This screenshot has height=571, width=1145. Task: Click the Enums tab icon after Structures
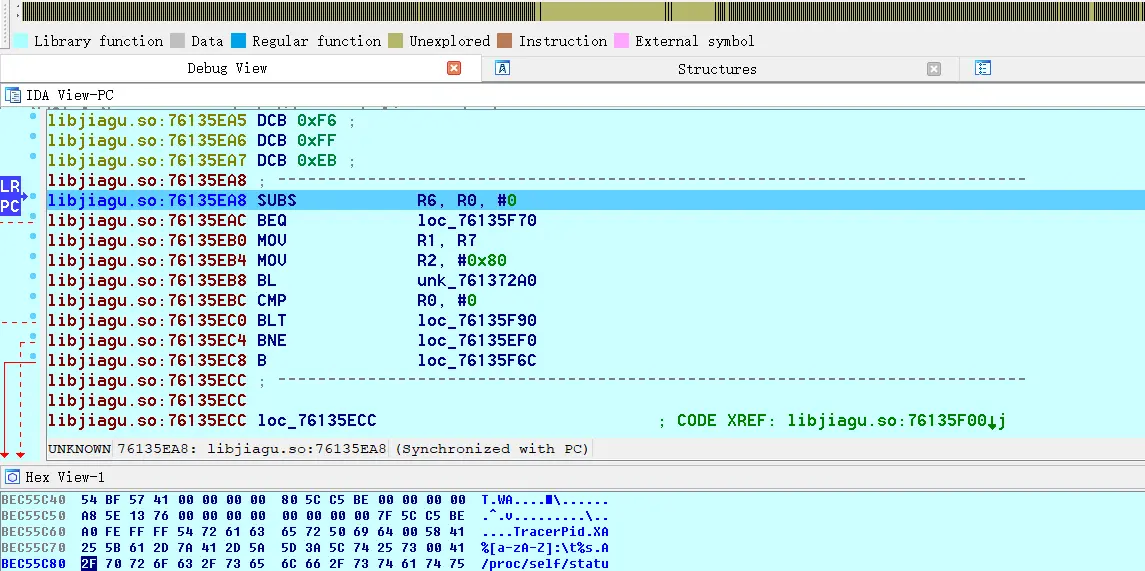(983, 69)
